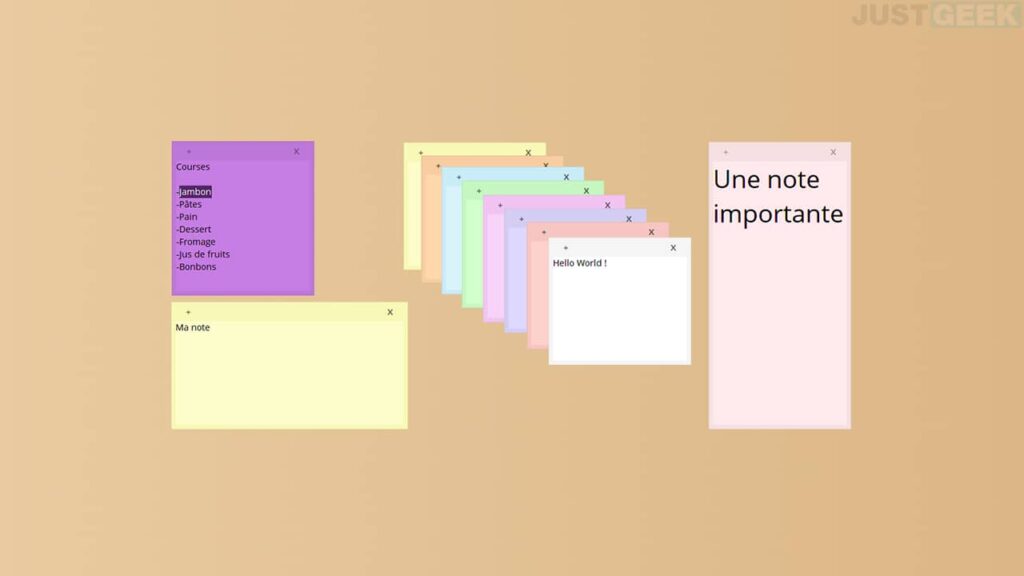Click the -Pain line in Courses note
The width and height of the screenshot is (1024, 576).
tap(187, 216)
